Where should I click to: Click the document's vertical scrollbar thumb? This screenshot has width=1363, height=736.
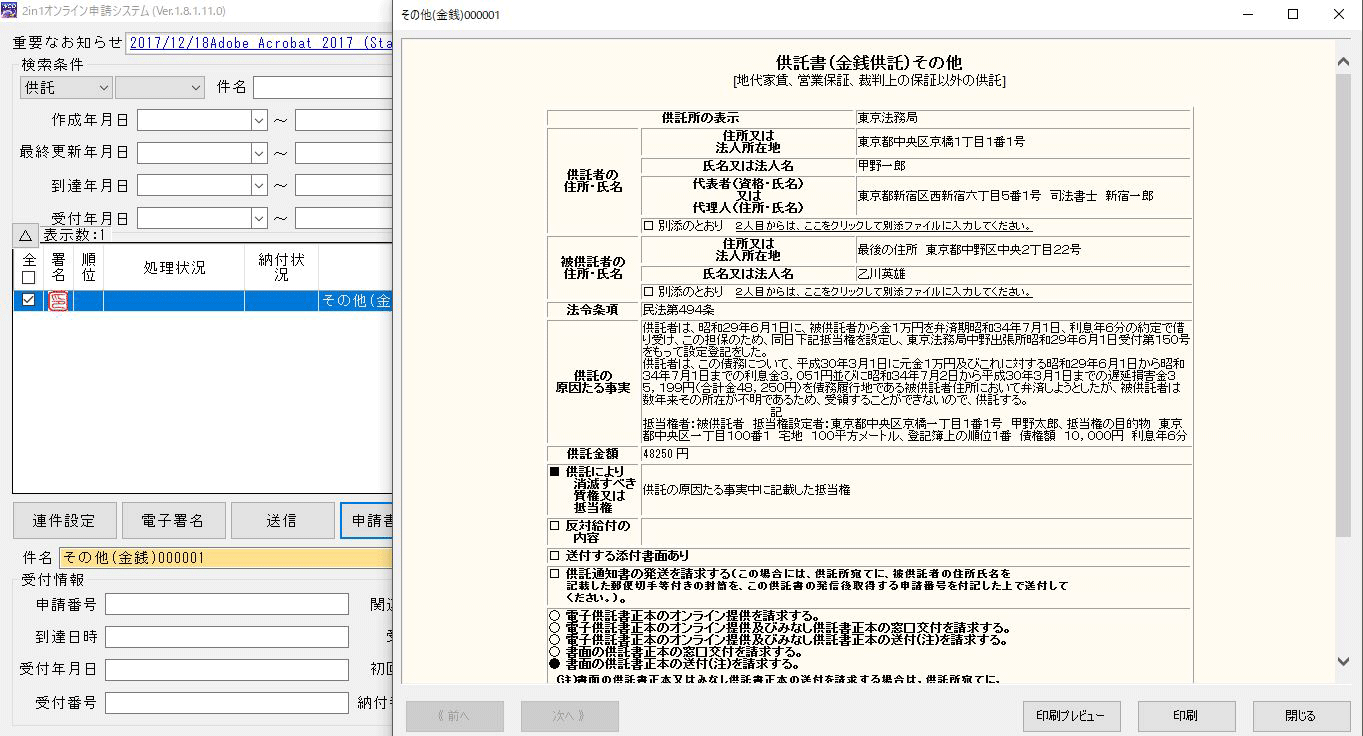(1344, 300)
